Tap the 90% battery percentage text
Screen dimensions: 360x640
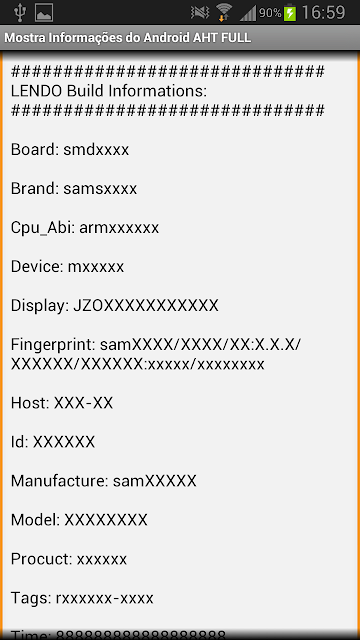[270, 13]
